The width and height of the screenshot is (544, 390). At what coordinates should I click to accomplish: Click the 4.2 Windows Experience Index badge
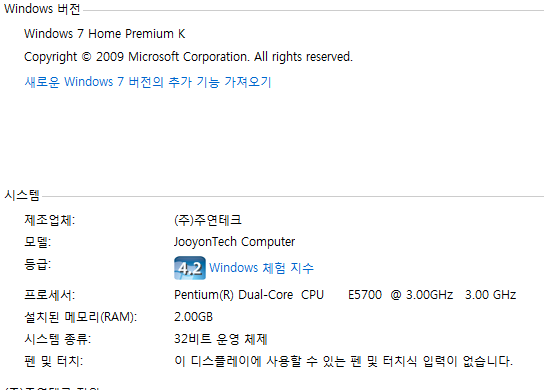190,268
